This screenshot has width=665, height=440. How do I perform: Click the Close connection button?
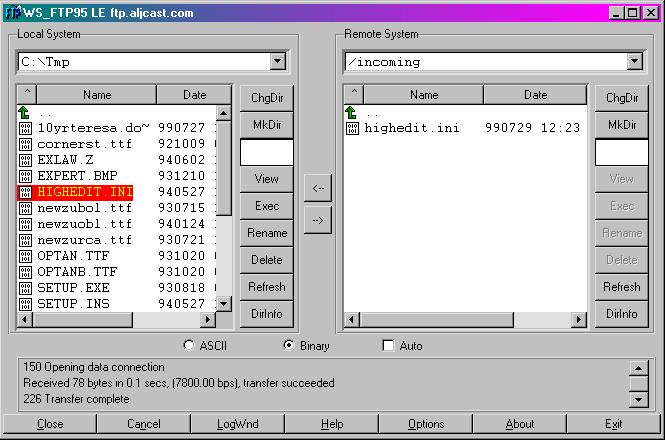(x=50, y=424)
